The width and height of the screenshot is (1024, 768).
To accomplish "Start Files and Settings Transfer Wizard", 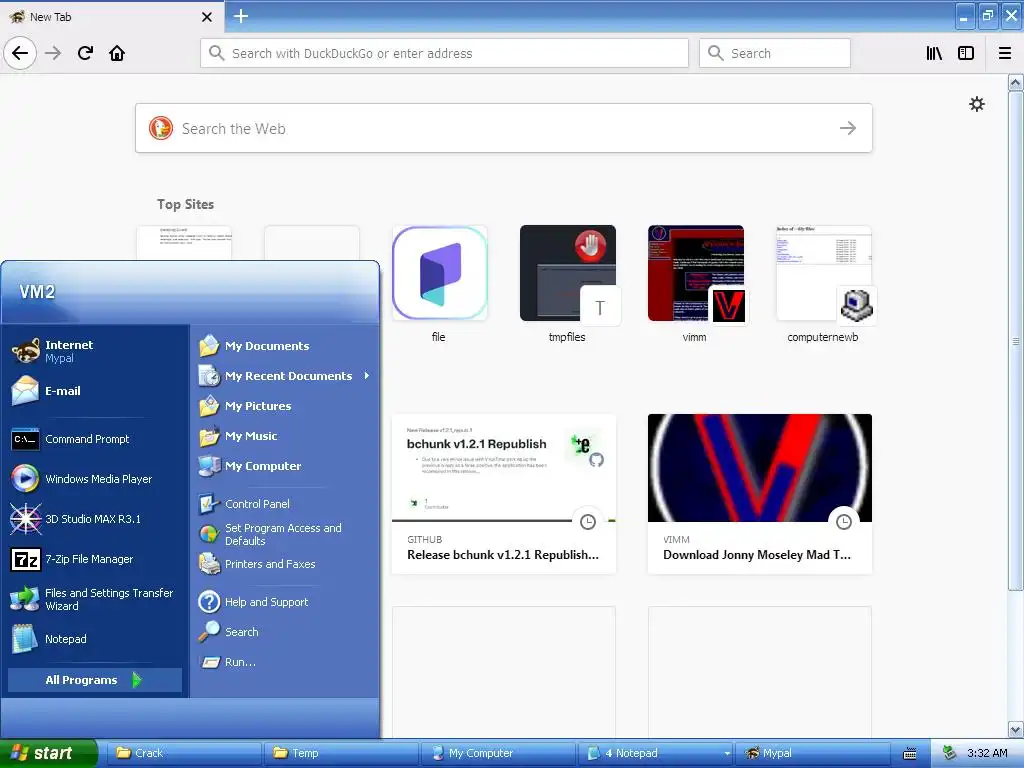I will (95, 599).
